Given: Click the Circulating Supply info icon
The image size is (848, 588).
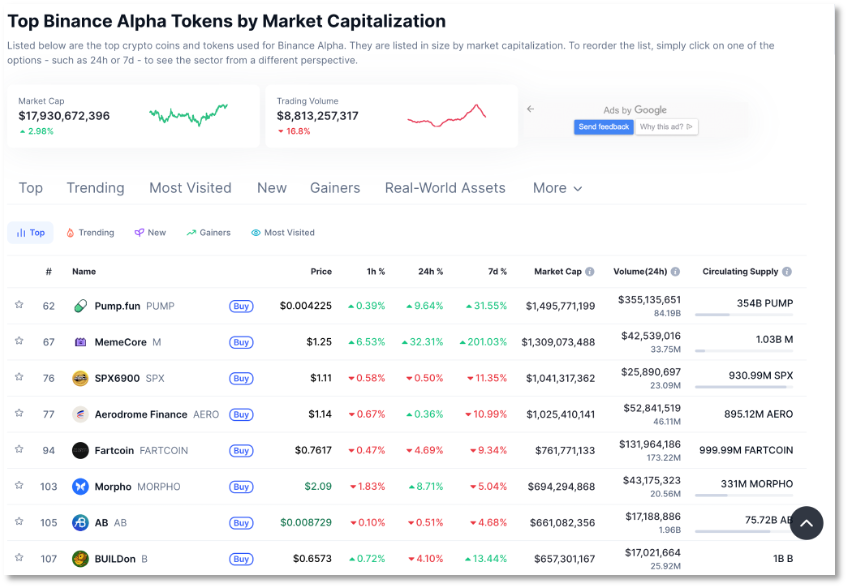Looking at the screenshot, I should point(786,271).
